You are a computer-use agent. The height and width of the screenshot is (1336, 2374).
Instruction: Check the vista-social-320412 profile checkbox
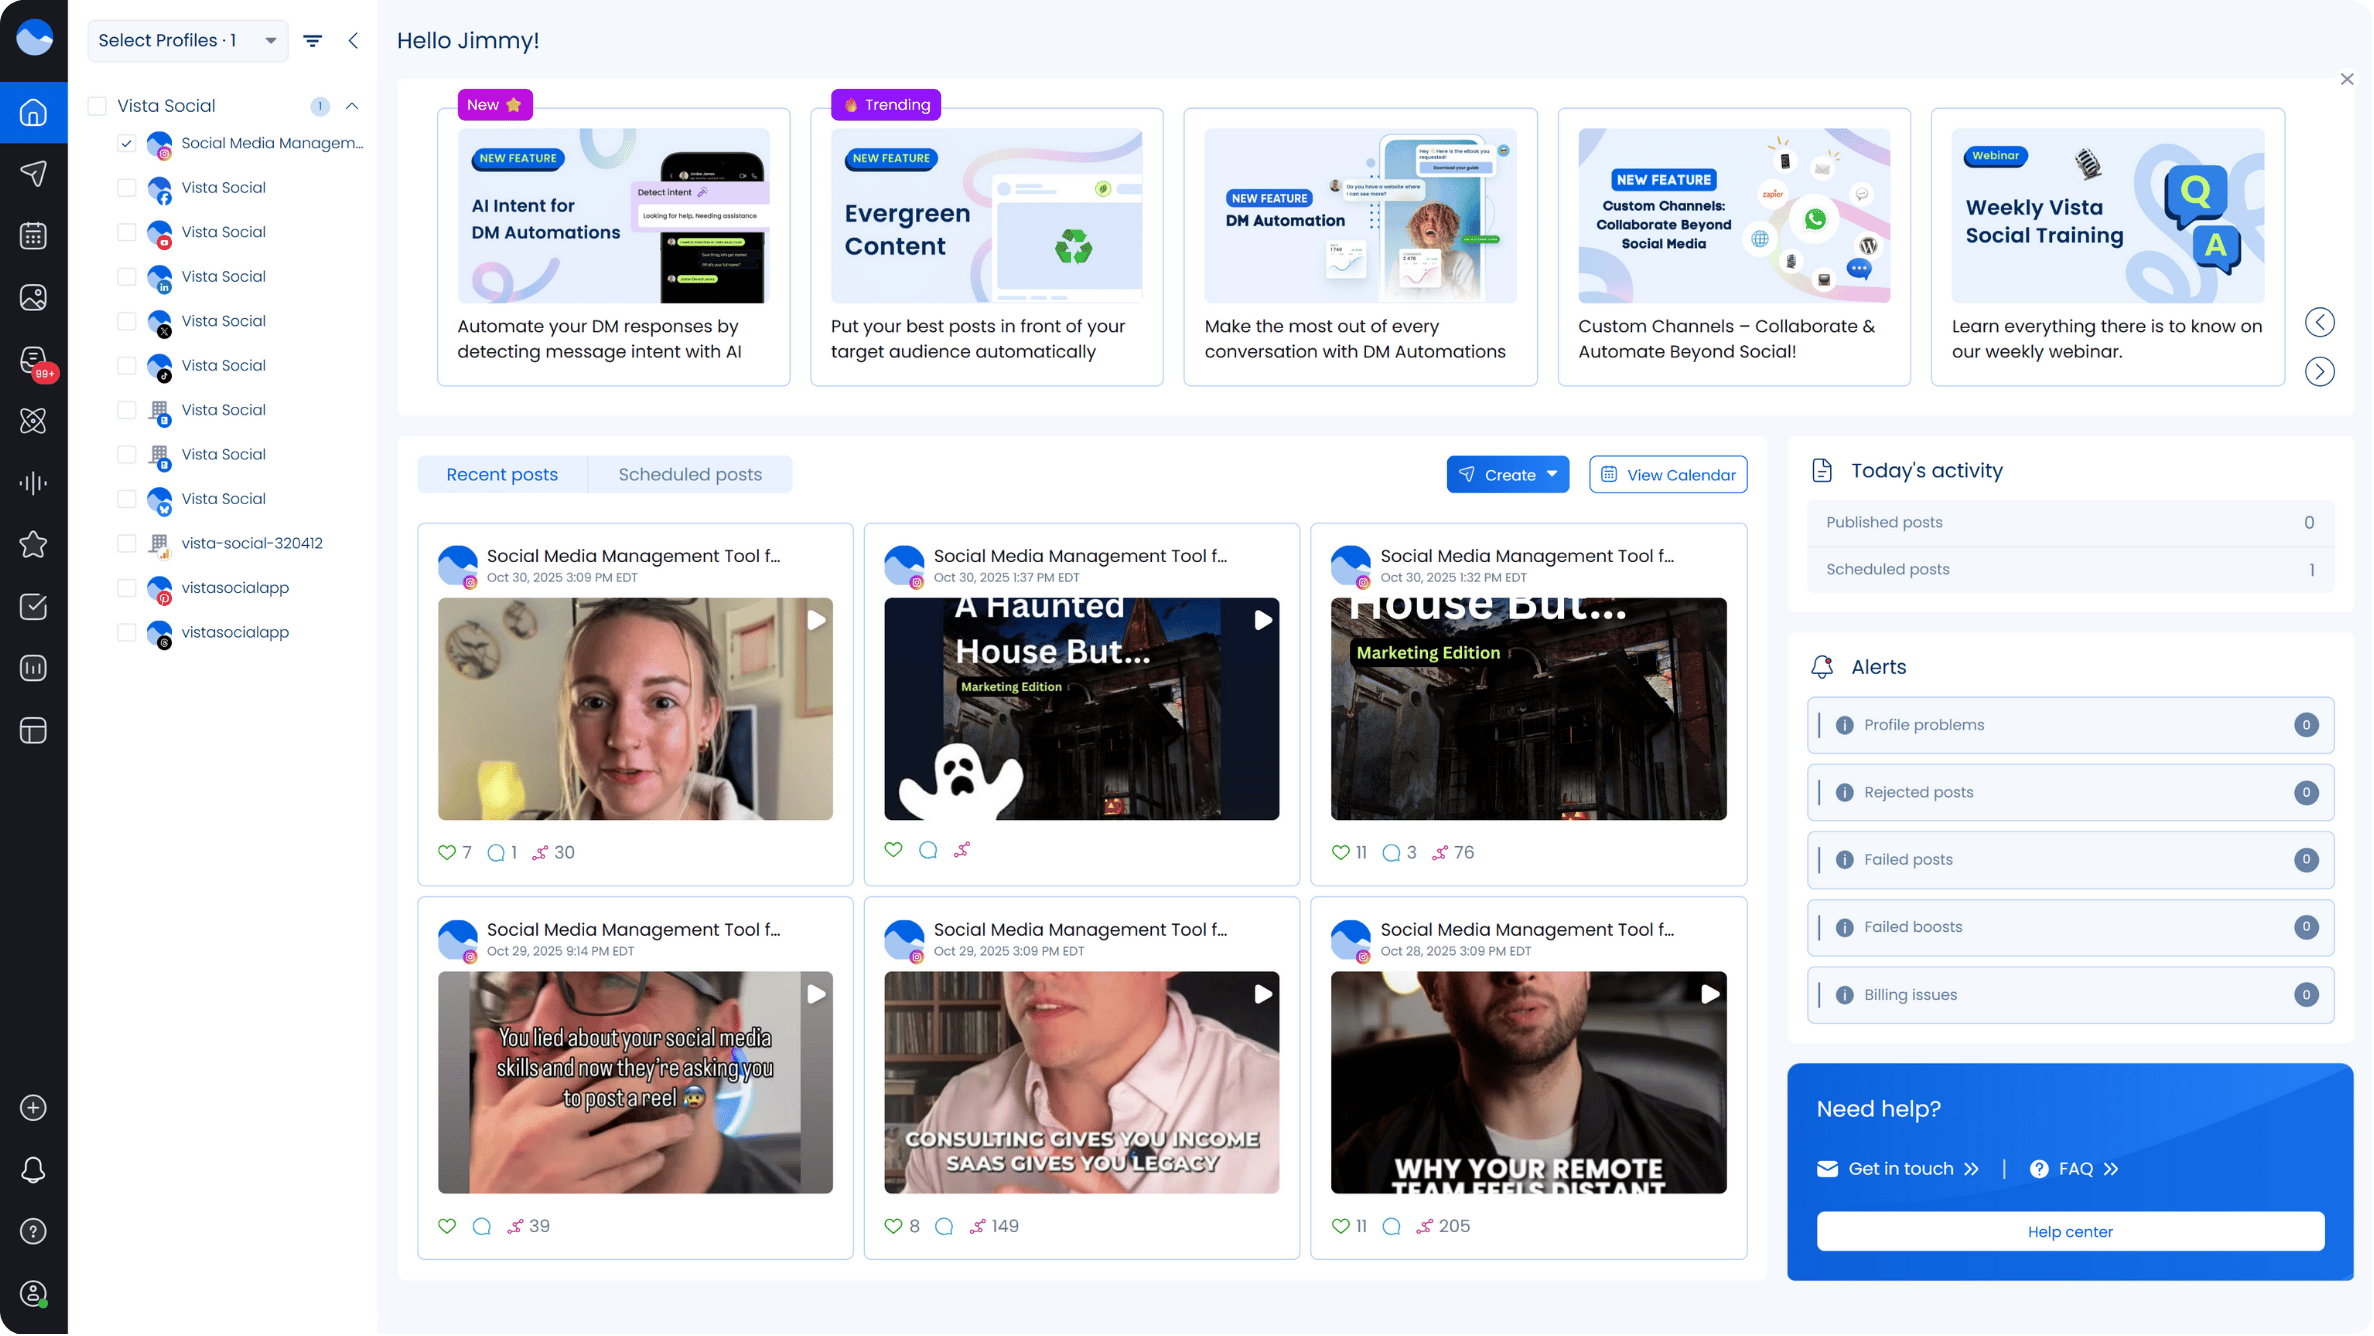pos(127,544)
